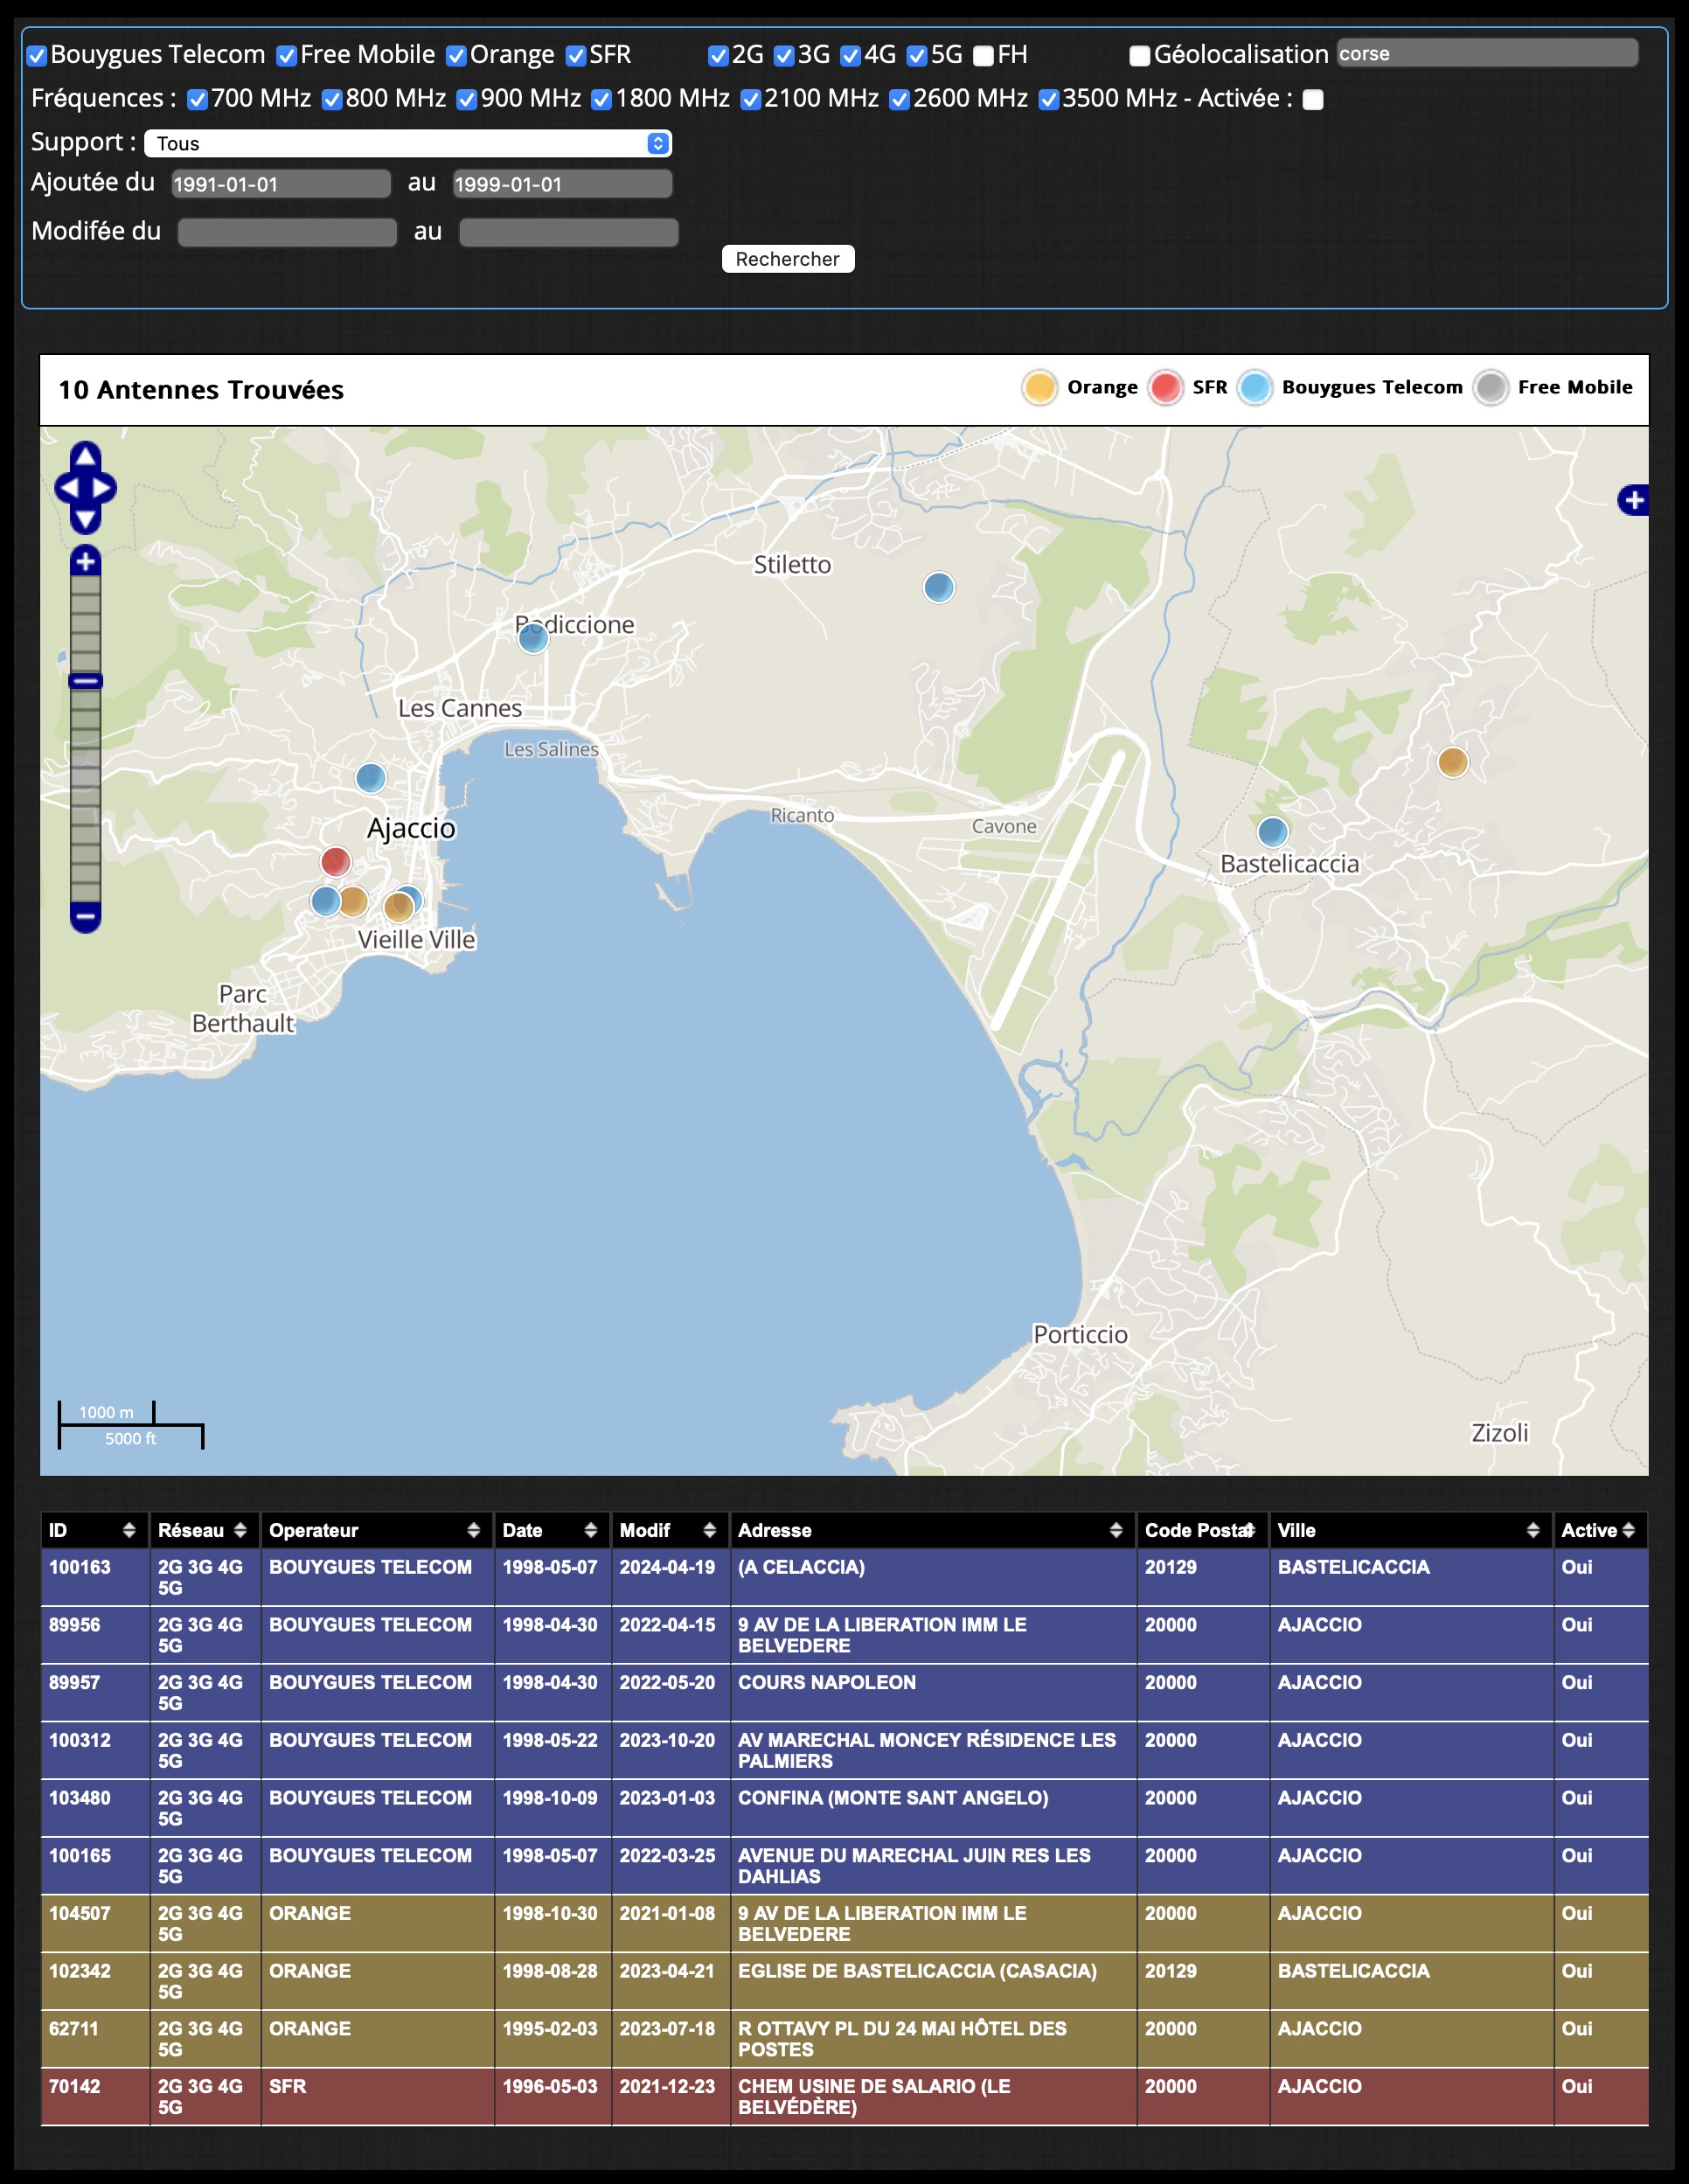The image size is (1689, 2184).
Task: Click the Modifée du start date field
Action: (287, 233)
